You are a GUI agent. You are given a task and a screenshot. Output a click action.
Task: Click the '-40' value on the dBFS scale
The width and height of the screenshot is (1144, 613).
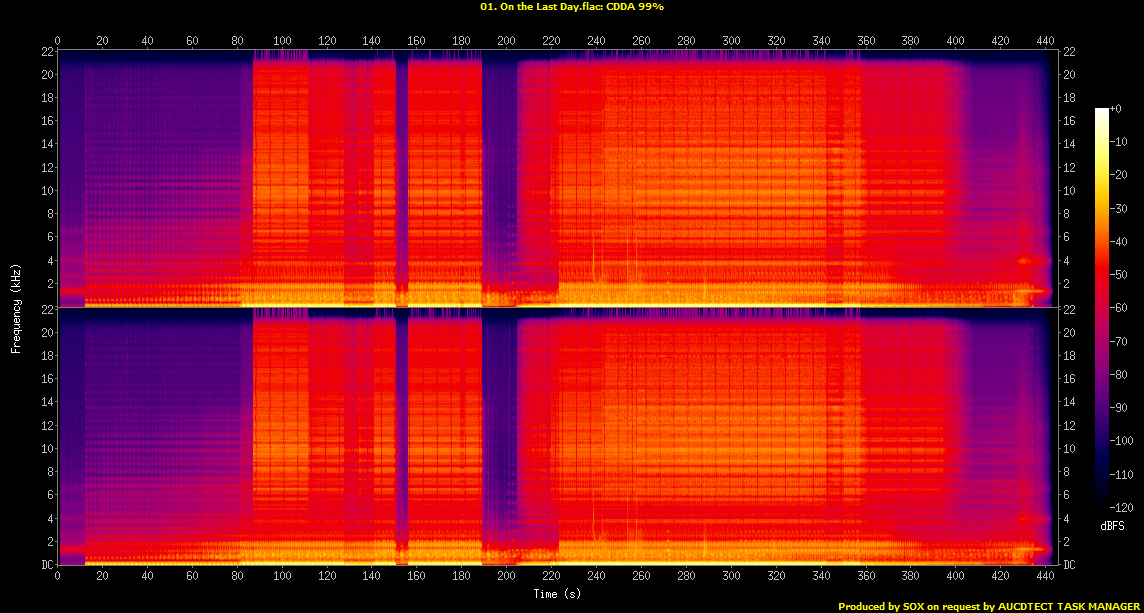pyautogui.click(x=1118, y=242)
